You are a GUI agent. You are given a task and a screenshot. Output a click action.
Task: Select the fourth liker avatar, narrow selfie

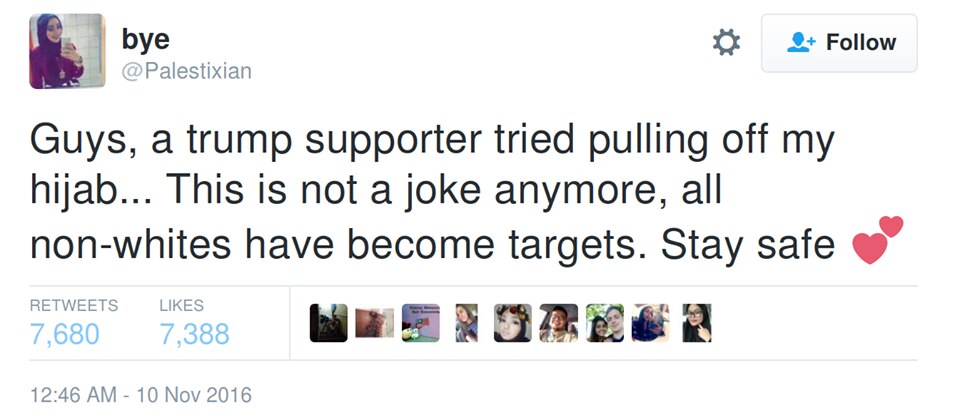(466, 322)
